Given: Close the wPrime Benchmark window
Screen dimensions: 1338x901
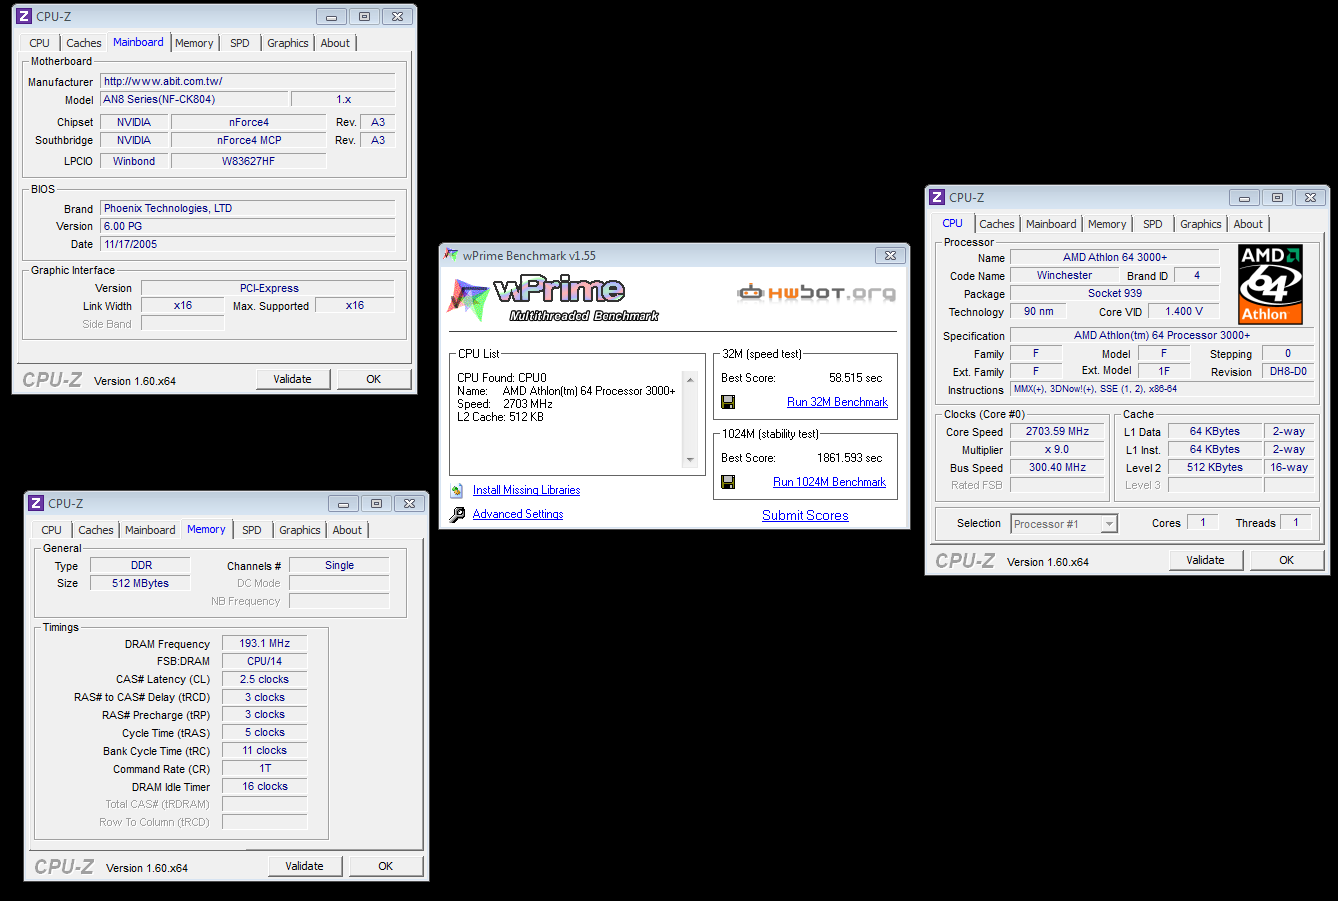Looking at the screenshot, I should coord(890,255).
